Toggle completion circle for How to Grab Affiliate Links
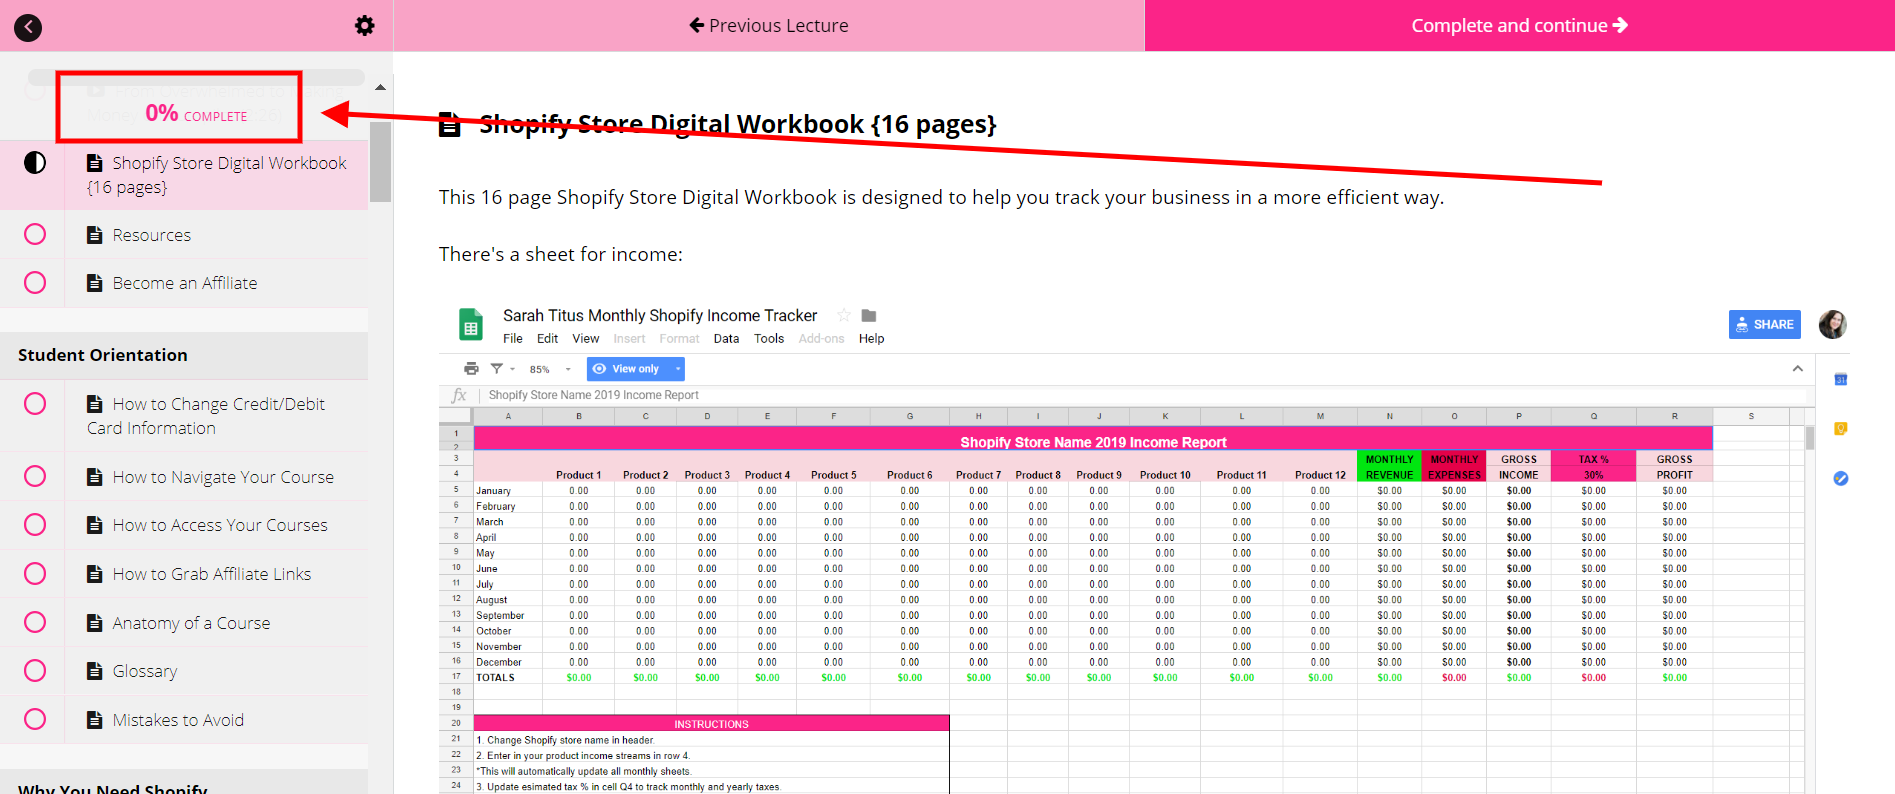 pyautogui.click(x=35, y=574)
